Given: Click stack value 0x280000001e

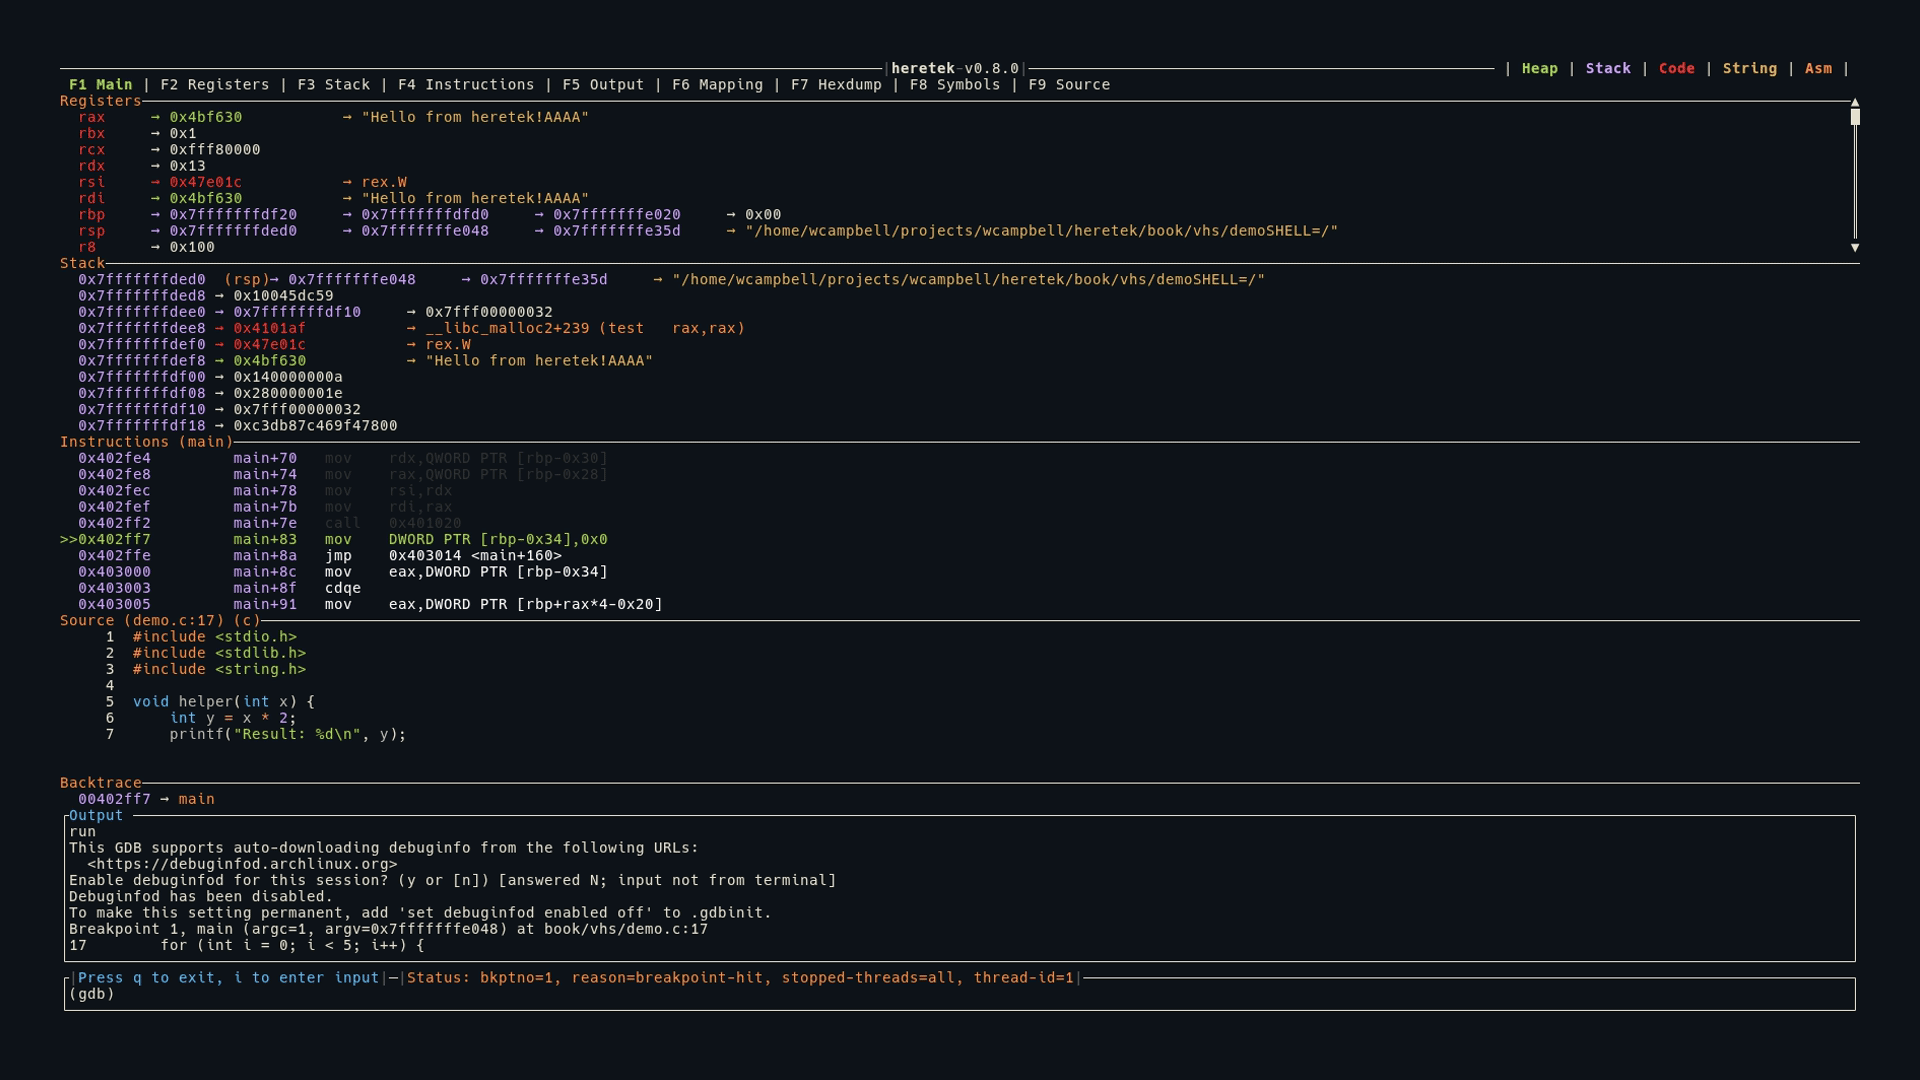Looking at the screenshot, I should coord(288,393).
